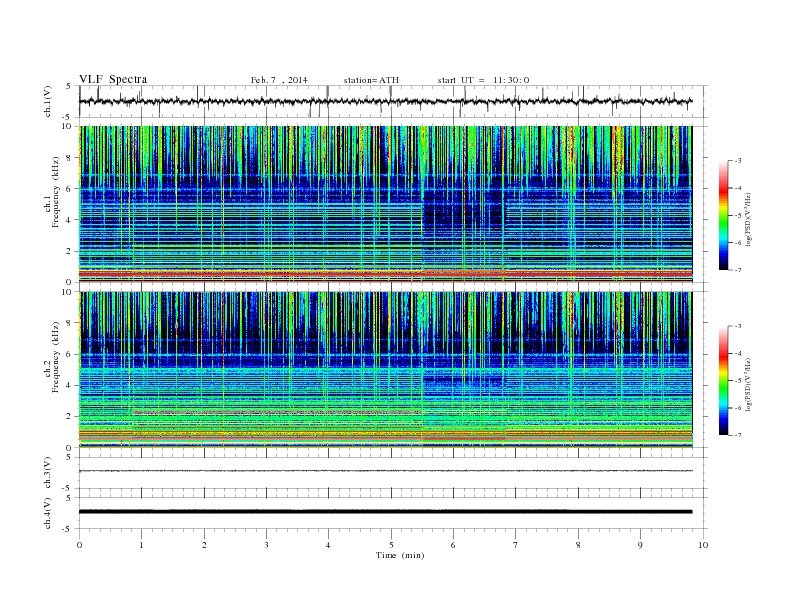Click the '3' tick on the time axis
792x612 pixels.
(x=267, y=545)
